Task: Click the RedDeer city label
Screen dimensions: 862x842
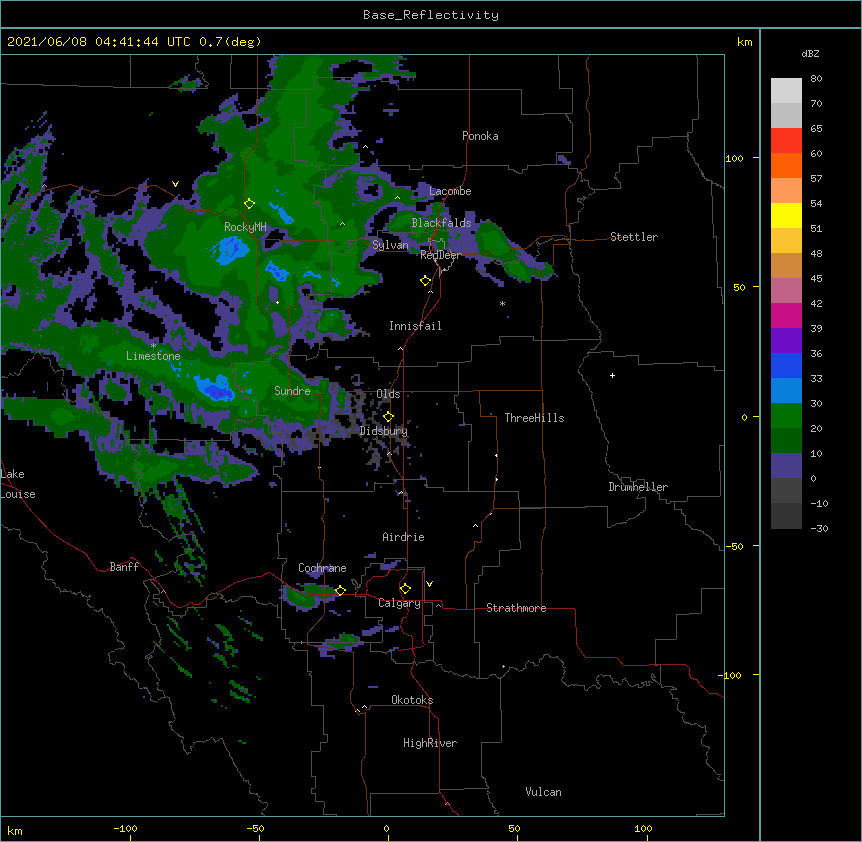Action: pos(440,255)
